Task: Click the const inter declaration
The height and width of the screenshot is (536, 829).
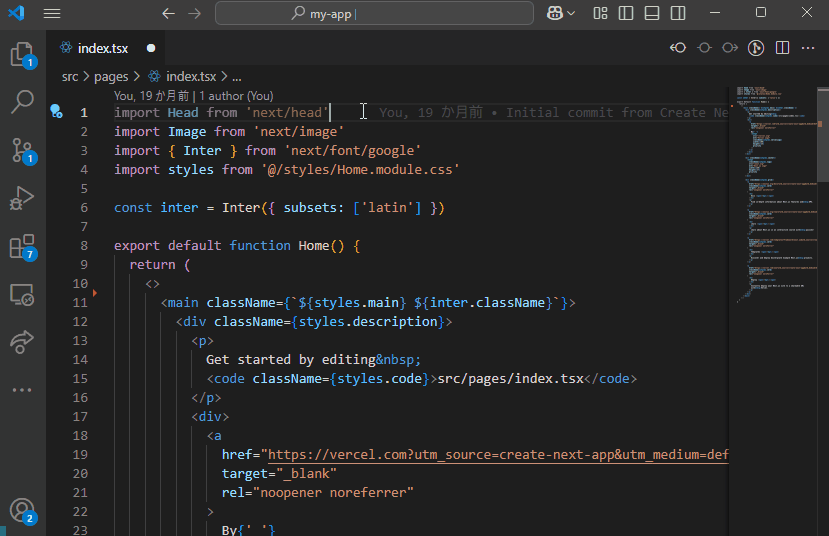Action: (156, 208)
